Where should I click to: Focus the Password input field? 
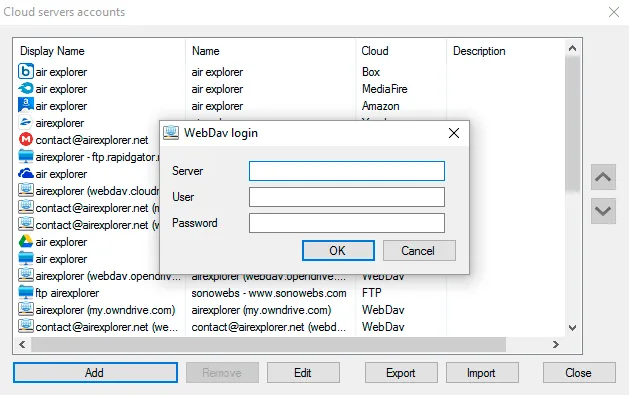click(347, 223)
